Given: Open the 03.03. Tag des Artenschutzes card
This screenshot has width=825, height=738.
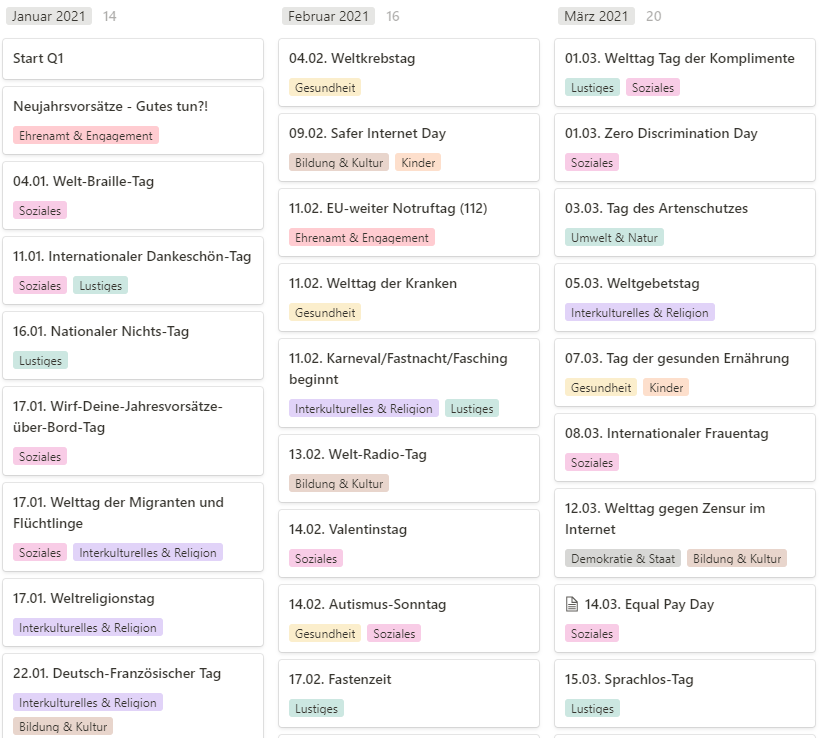Looking at the screenshot, I should click(x=685, y=223).
